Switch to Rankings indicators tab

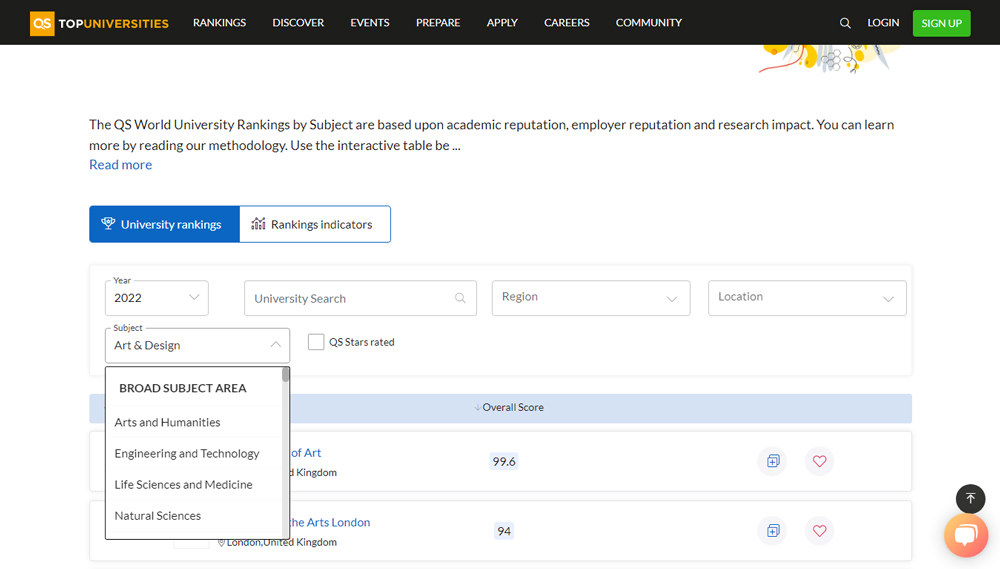click(x=315, y=224)
